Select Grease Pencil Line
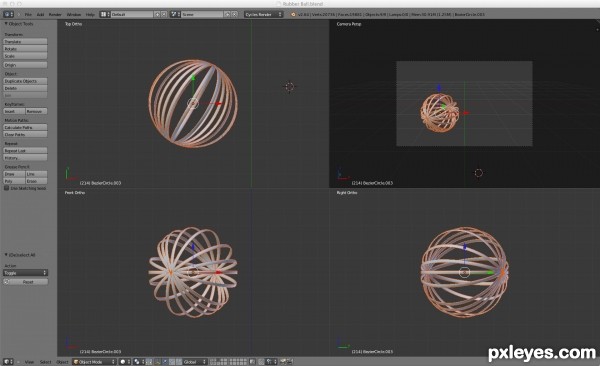Viewport: 600px width, 366px height. (x=36, y=174)
